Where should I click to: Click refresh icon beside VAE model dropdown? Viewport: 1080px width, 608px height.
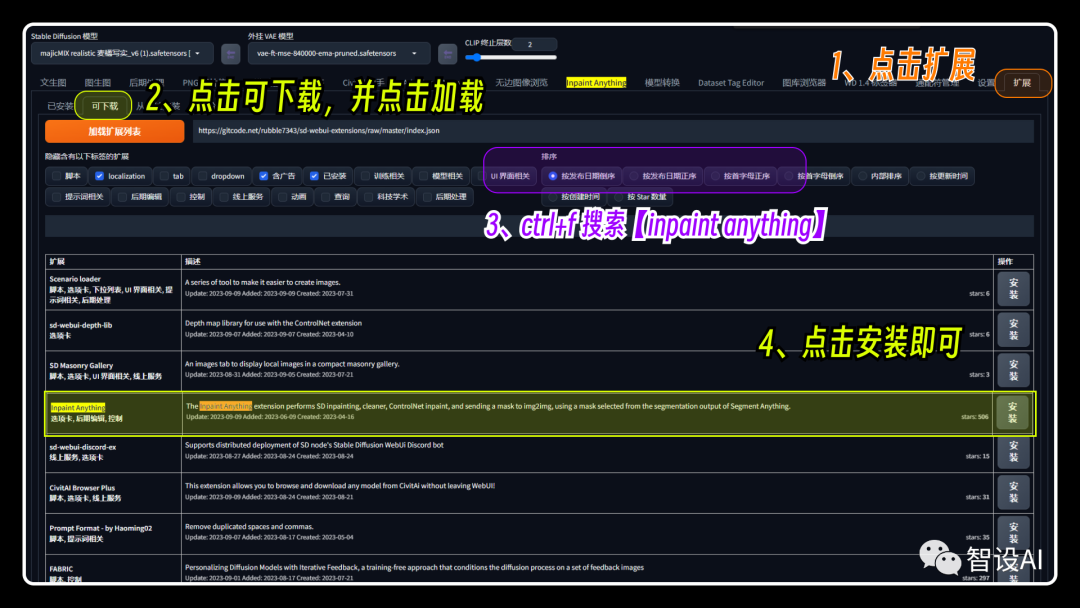point(448,53)
